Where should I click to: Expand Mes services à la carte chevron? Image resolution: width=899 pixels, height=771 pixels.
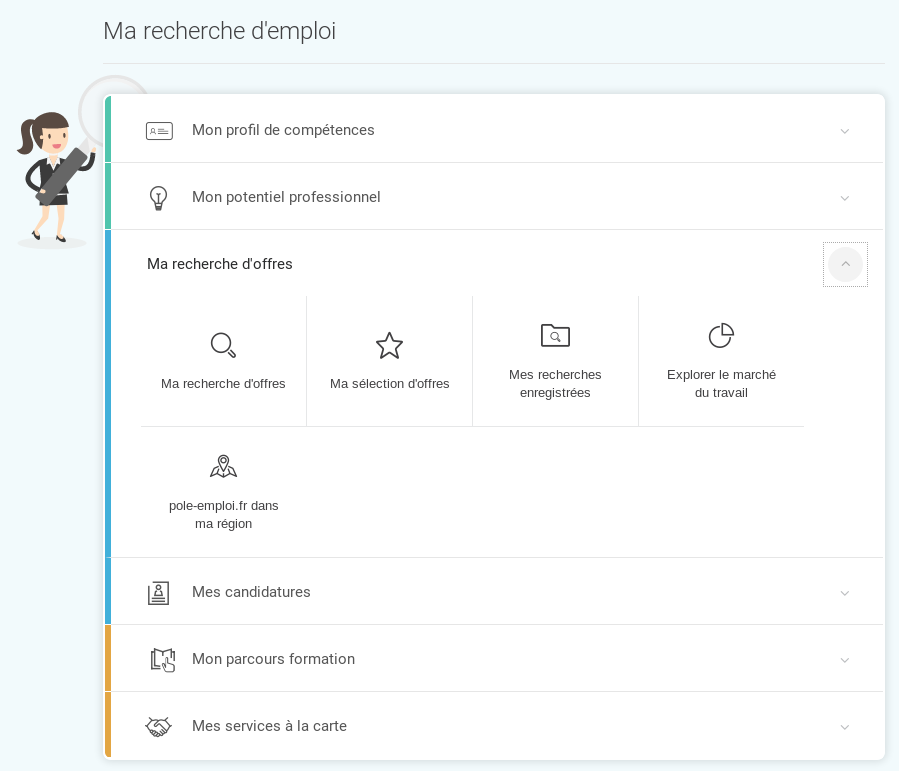(845, 727)
